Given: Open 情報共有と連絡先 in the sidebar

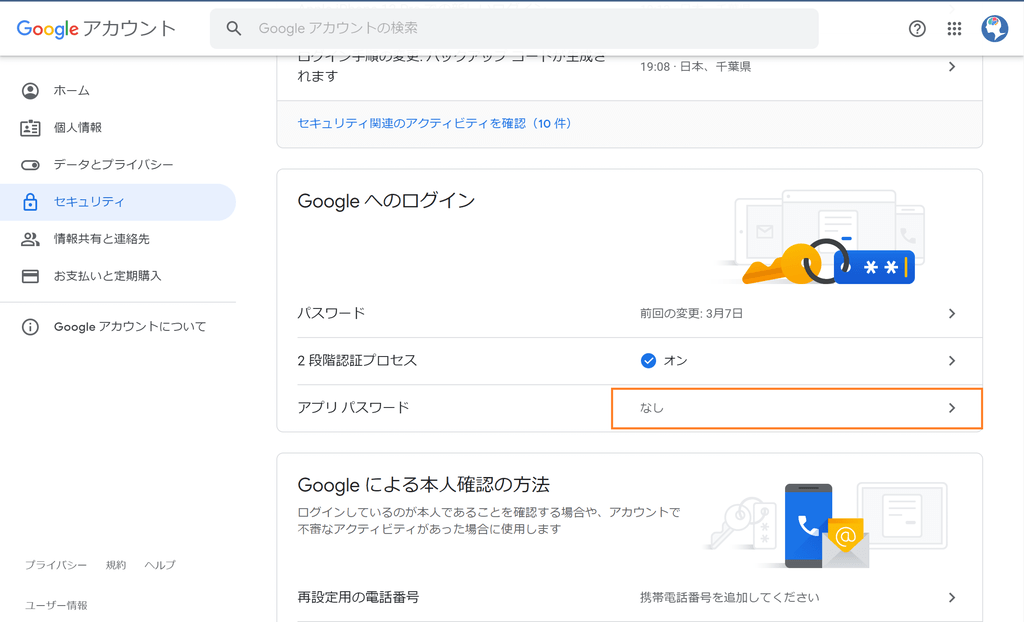Looking at the screenshot, I should click(x=118, y=239).
